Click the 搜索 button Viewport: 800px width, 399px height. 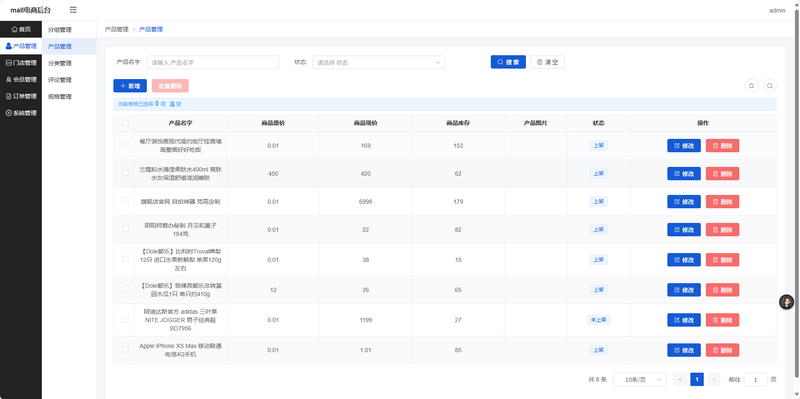pyautogui.click(x=508, y=62)
